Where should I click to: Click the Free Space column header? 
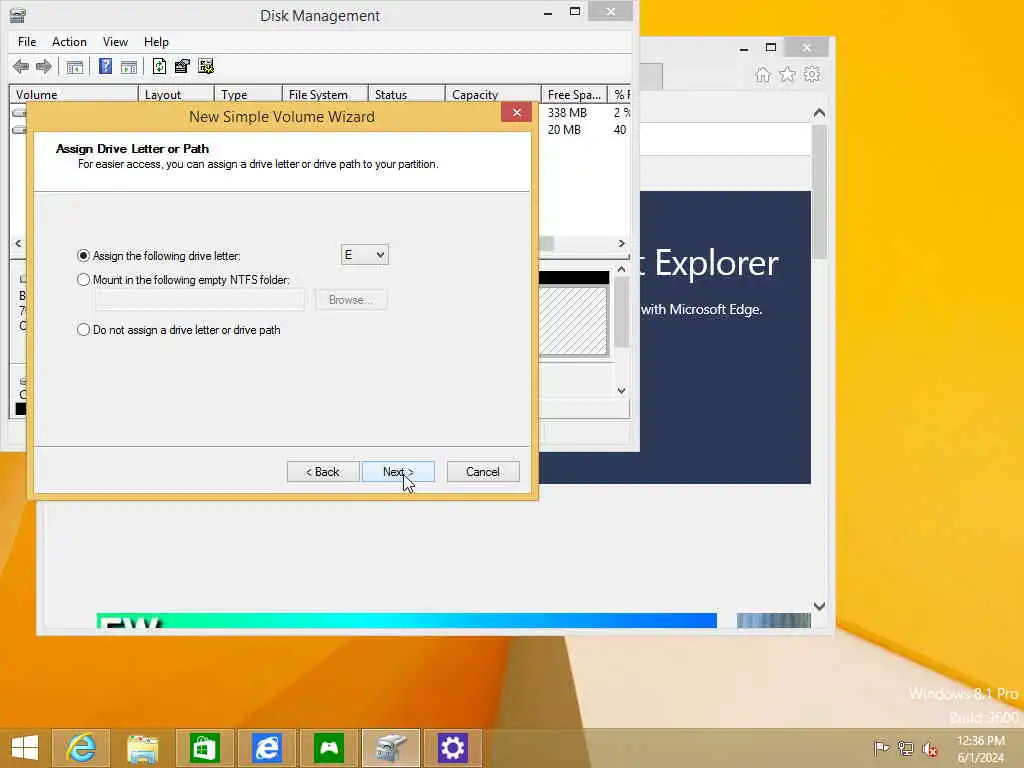[574, 94]
